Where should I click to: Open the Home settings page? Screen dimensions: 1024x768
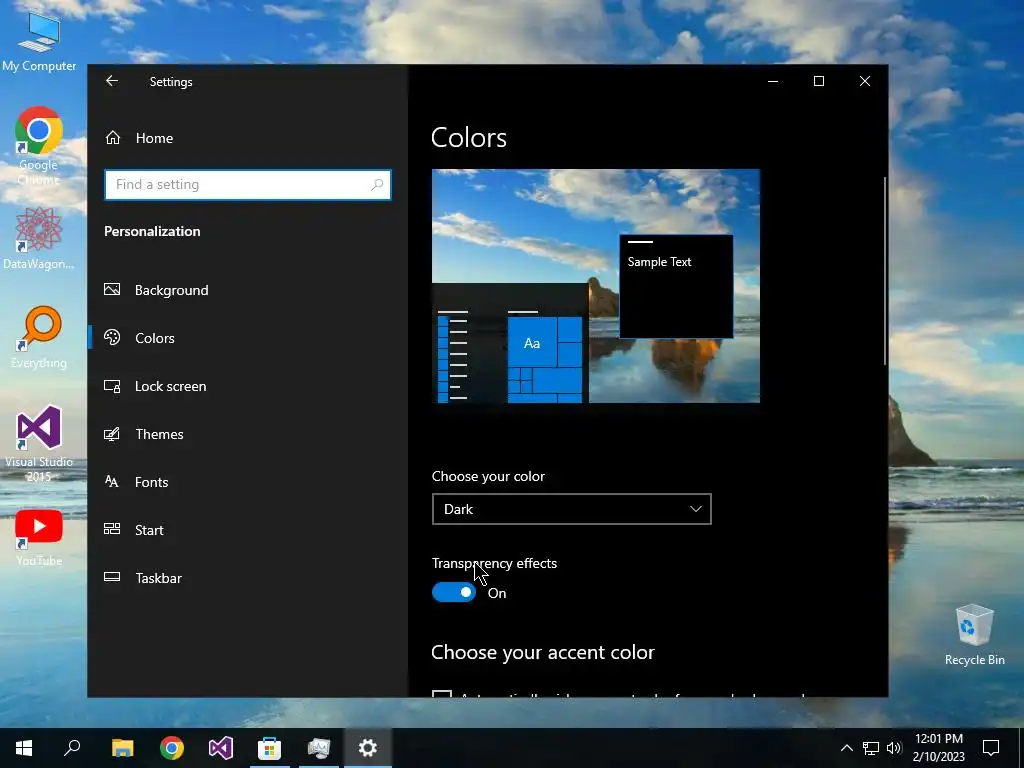pyautogui.click(x=248, y=138)
